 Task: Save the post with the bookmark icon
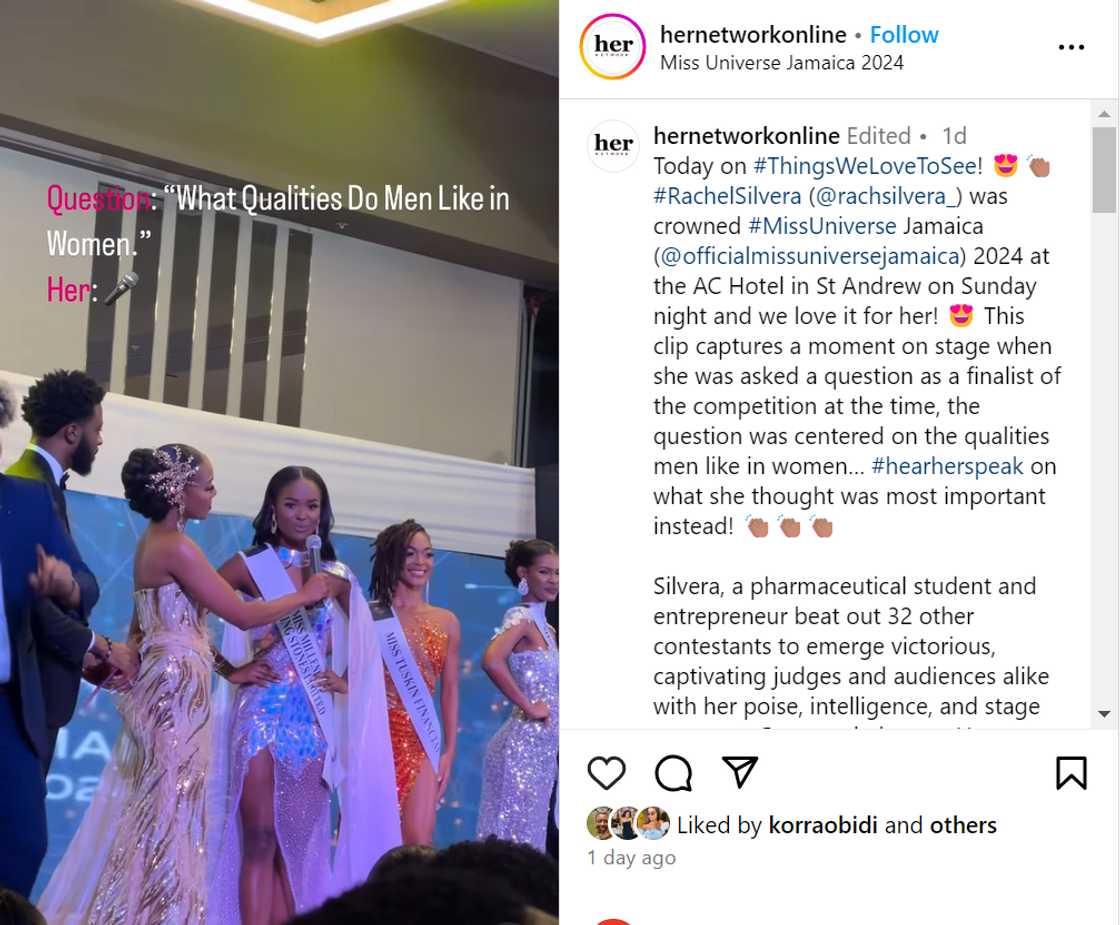pos(1071,772)
